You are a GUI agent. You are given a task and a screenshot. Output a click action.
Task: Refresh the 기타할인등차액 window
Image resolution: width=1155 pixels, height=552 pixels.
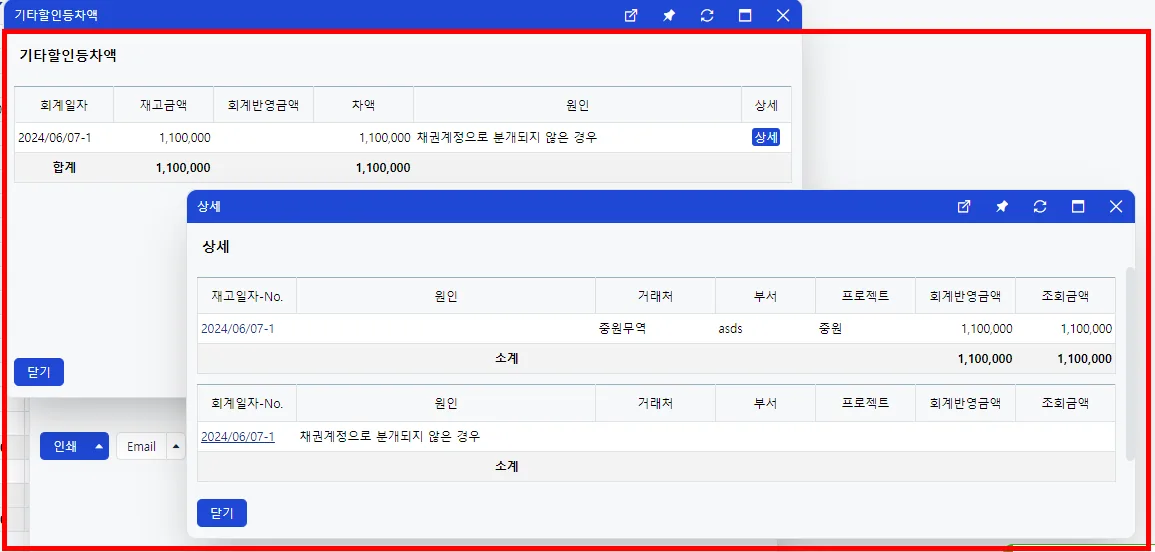(x=707, y=15)
